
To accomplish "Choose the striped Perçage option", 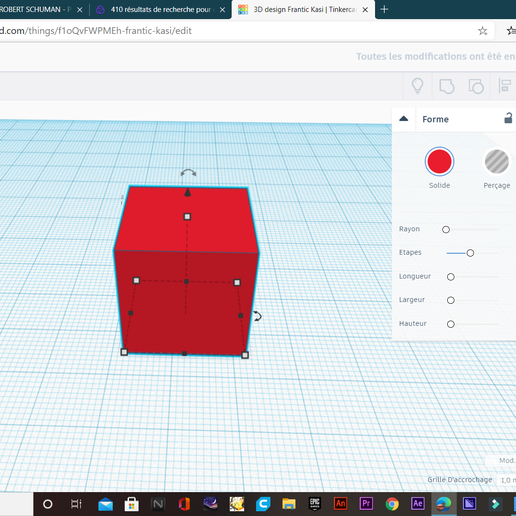I will click(x=497, y=162).
